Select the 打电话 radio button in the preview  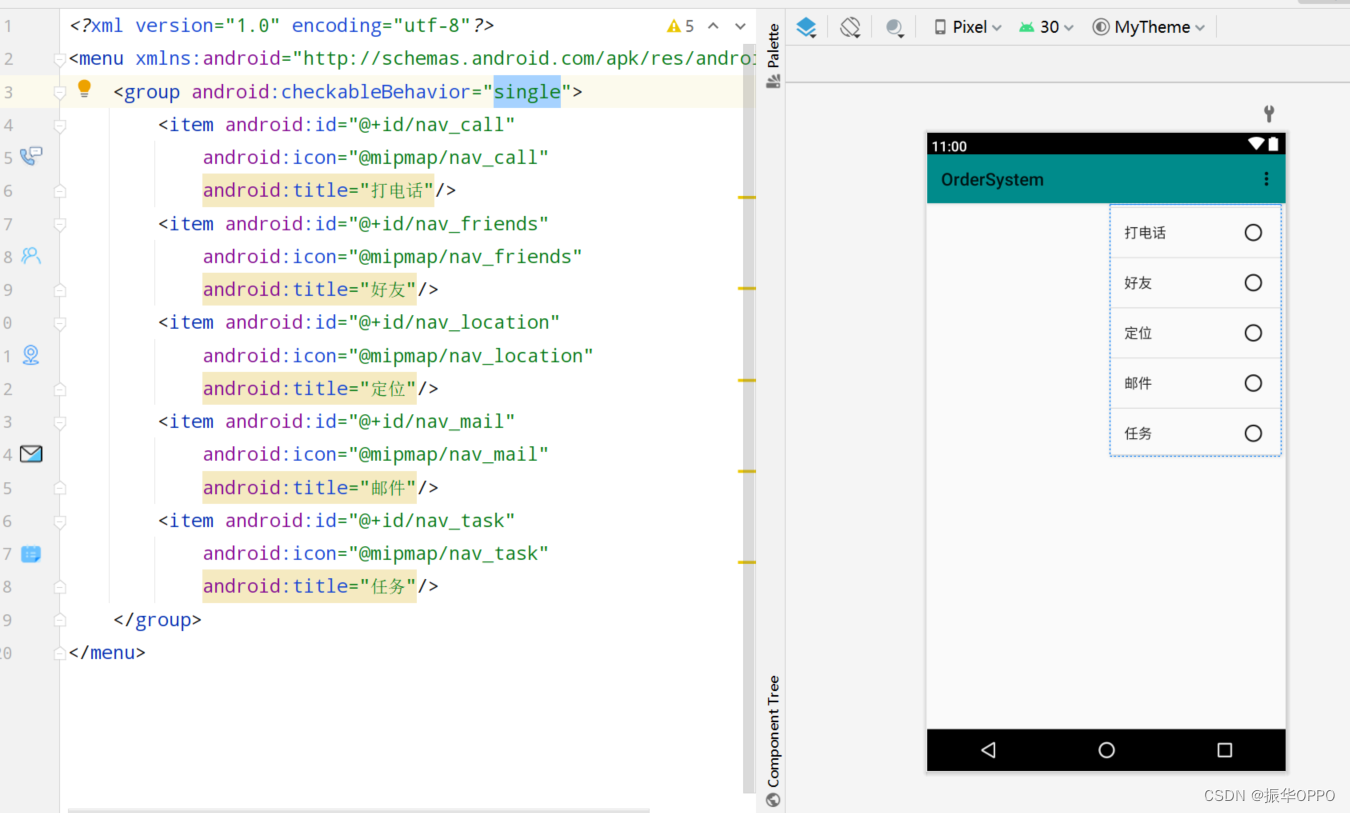(x=1253, y=232)
